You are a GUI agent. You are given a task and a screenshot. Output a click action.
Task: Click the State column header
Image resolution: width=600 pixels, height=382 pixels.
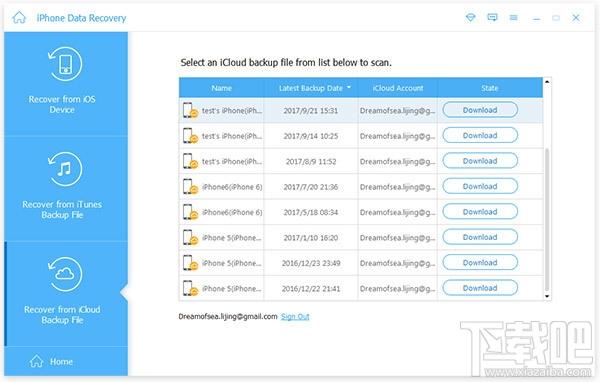tap(490, 88)
